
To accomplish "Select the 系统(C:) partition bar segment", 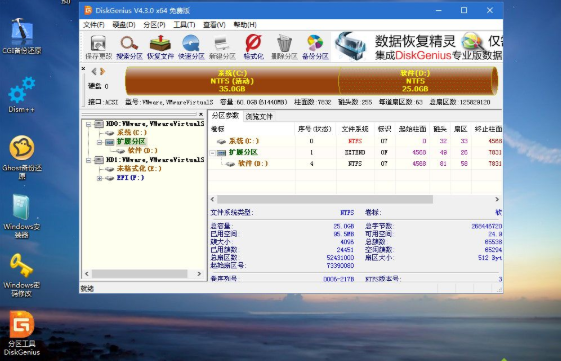I will tap(232, 81).
